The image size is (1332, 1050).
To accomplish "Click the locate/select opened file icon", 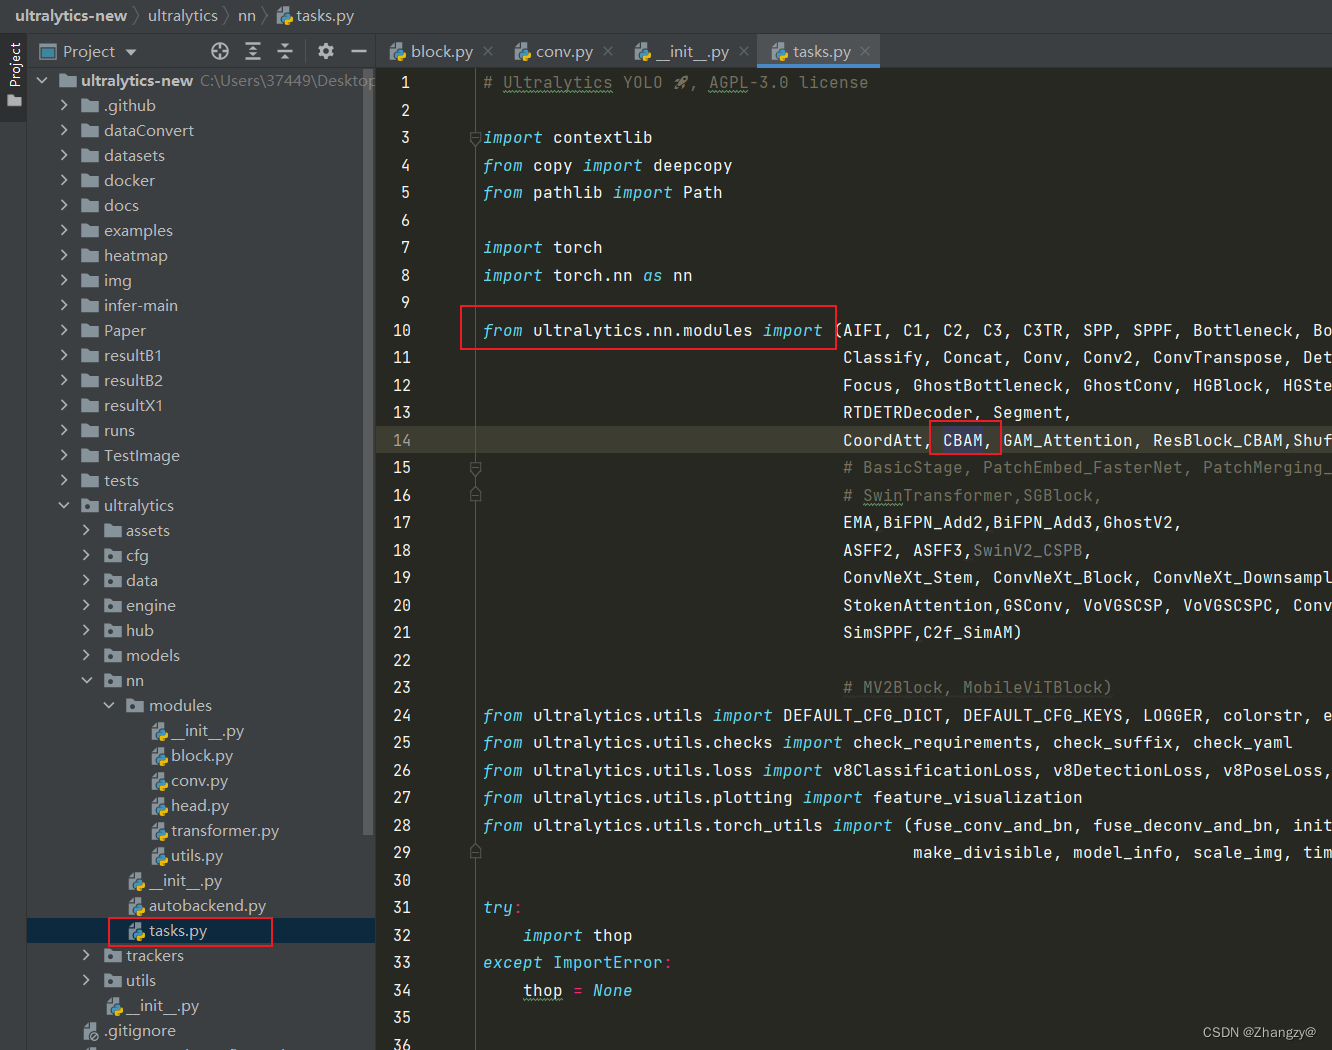I will [220, 51].
